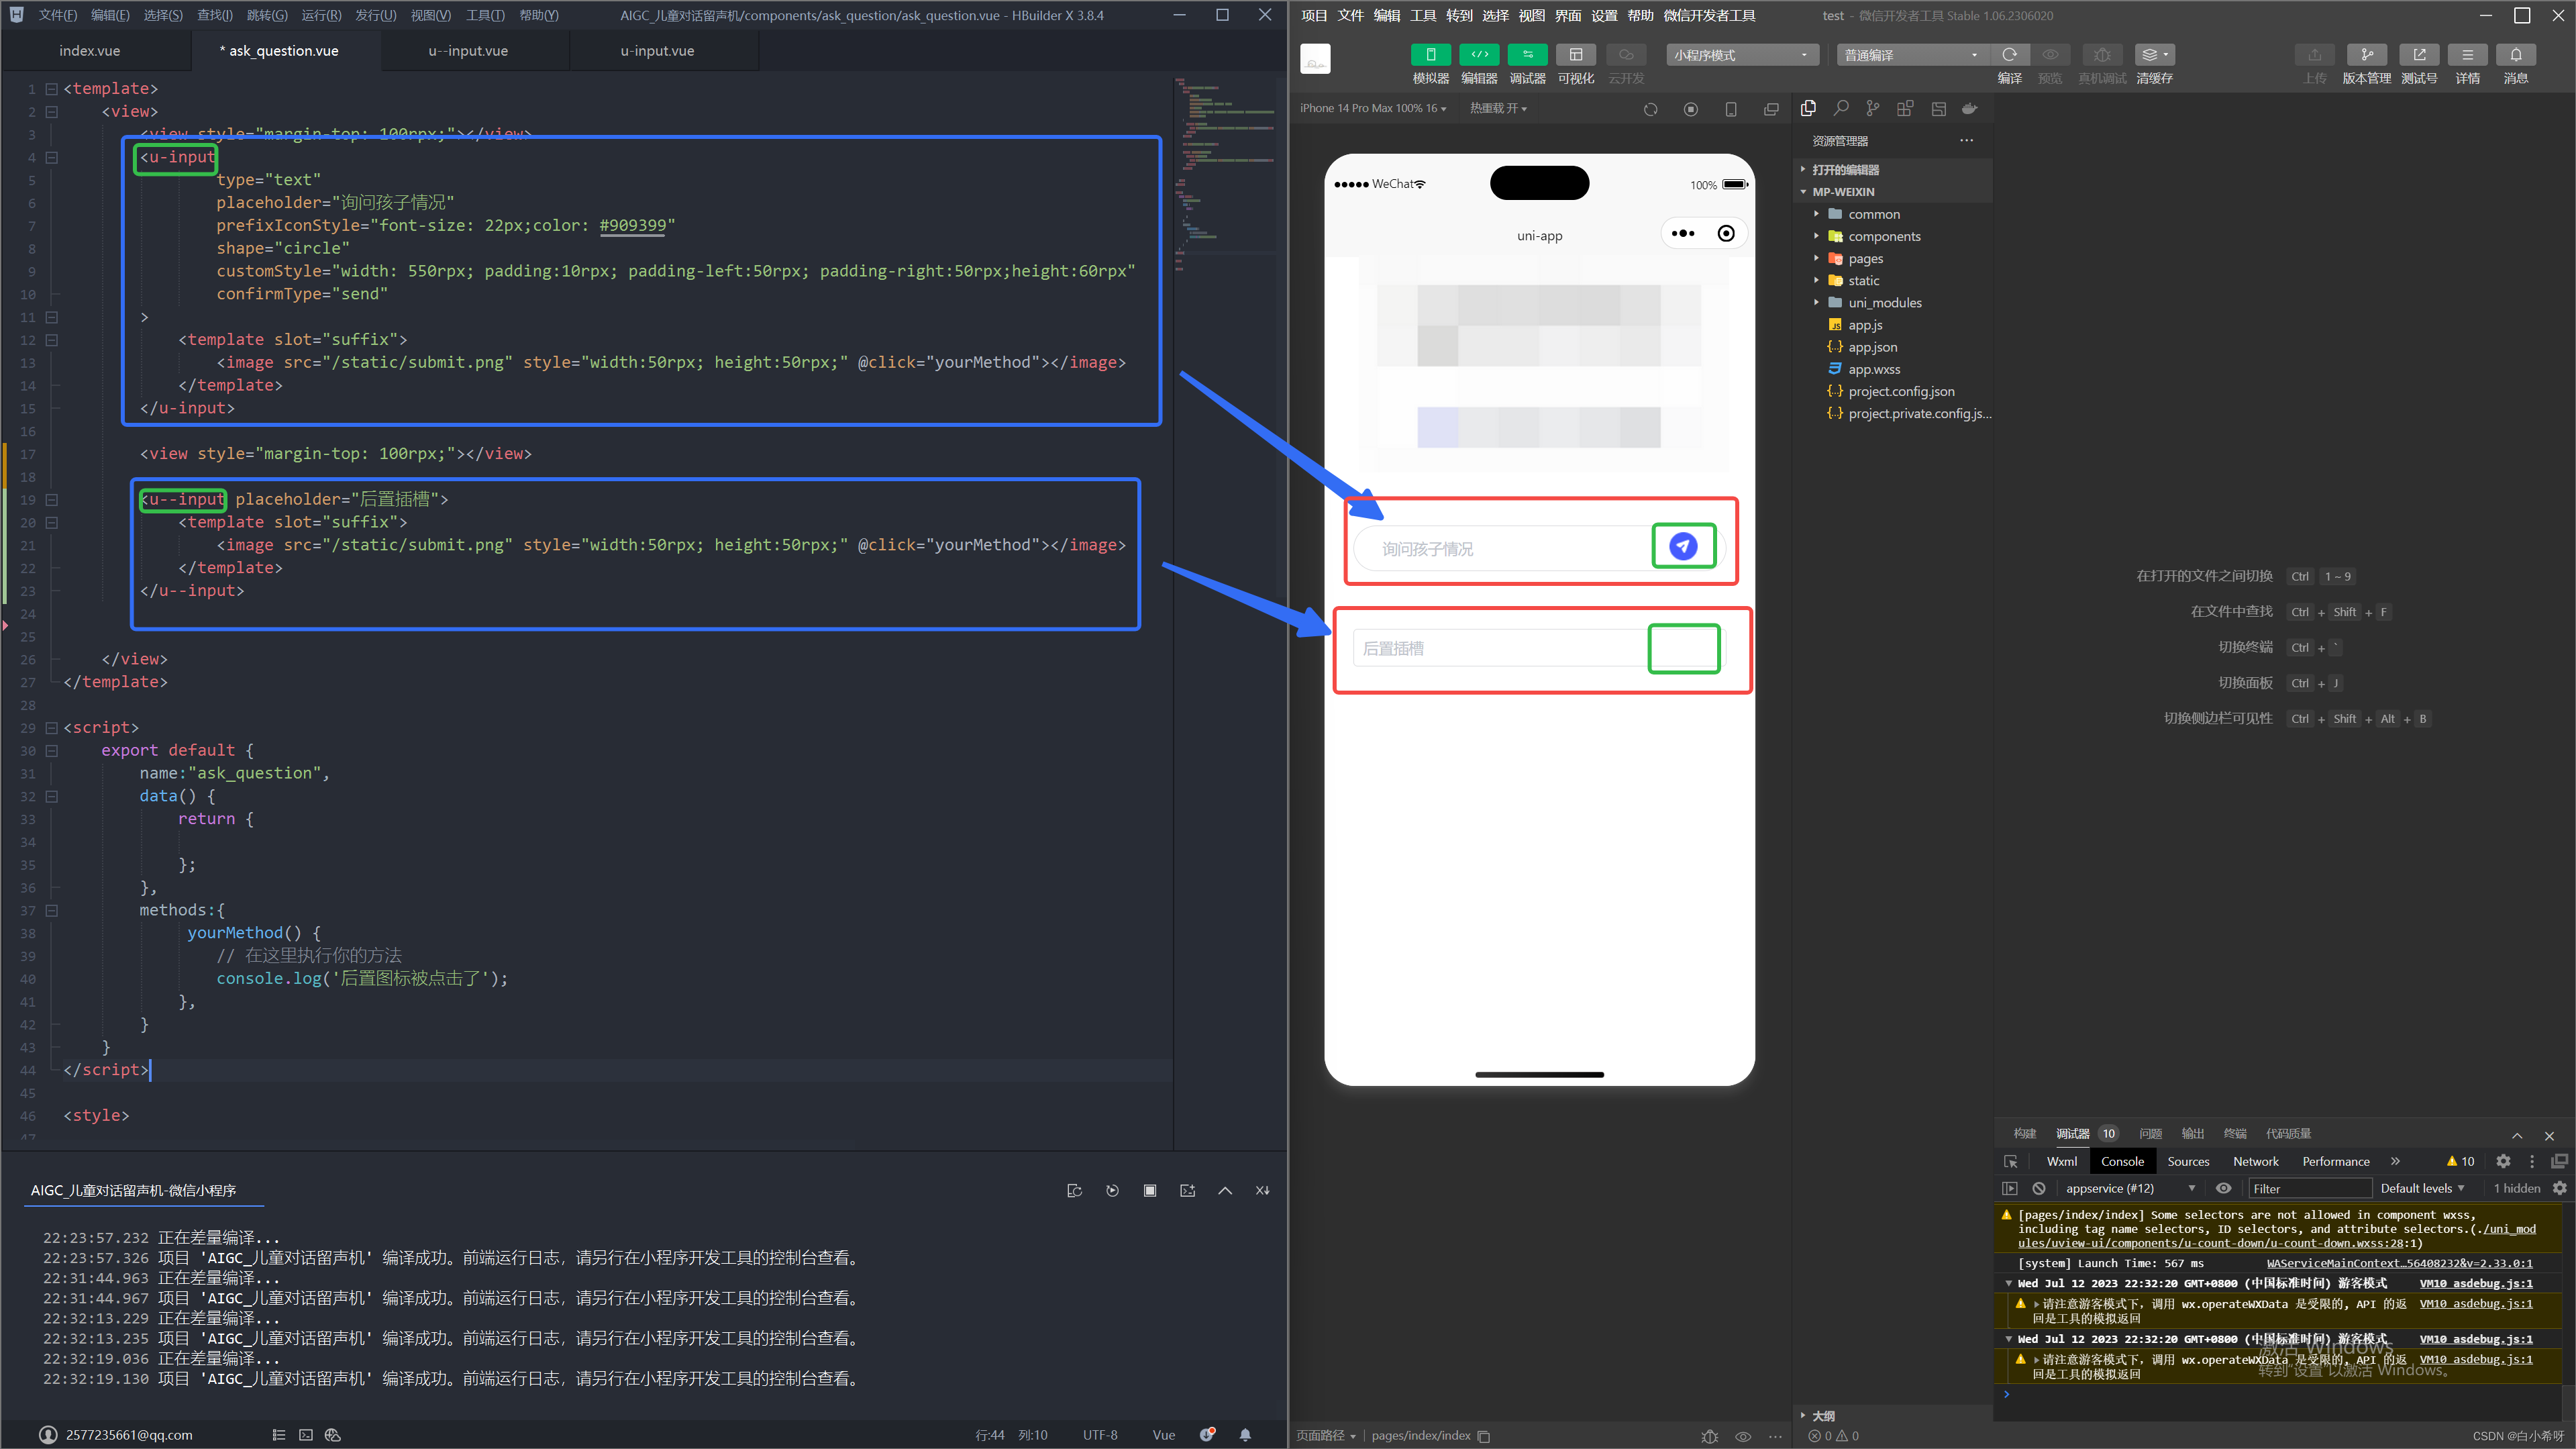Open project.config.json file

(1901, 391)
